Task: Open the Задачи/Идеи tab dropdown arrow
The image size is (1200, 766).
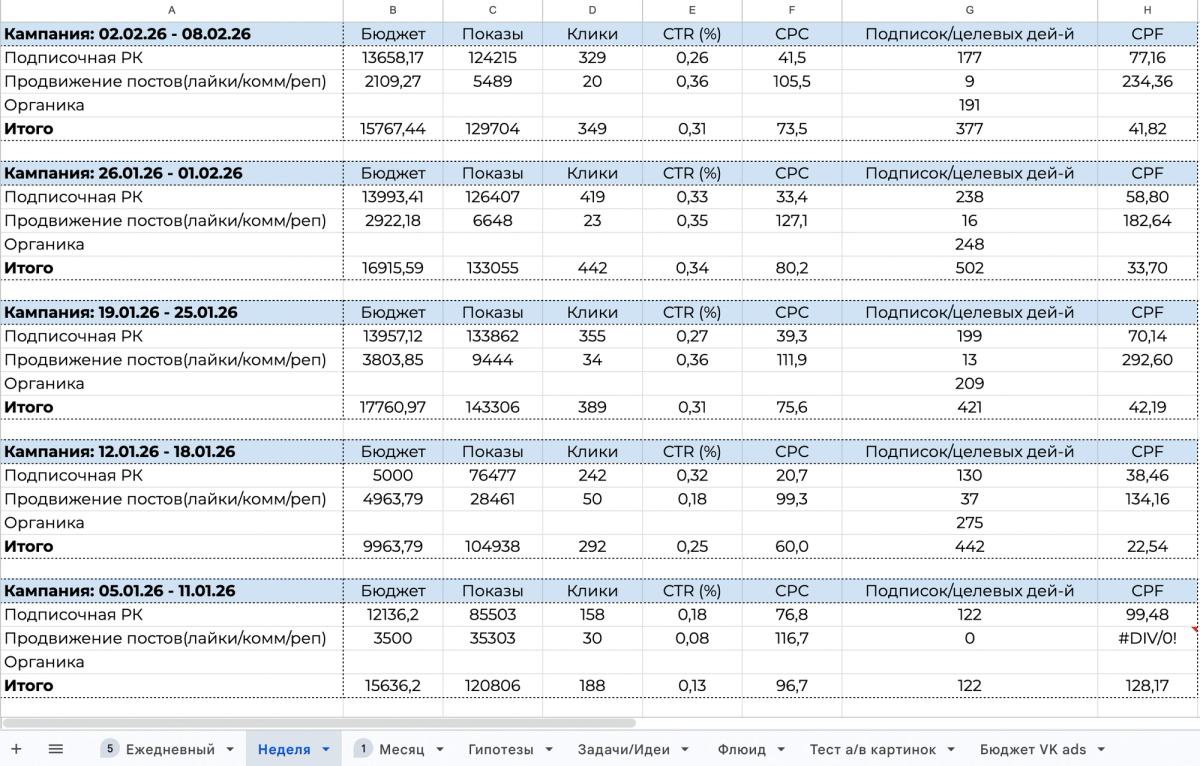Action: click(x=685, y=749)
